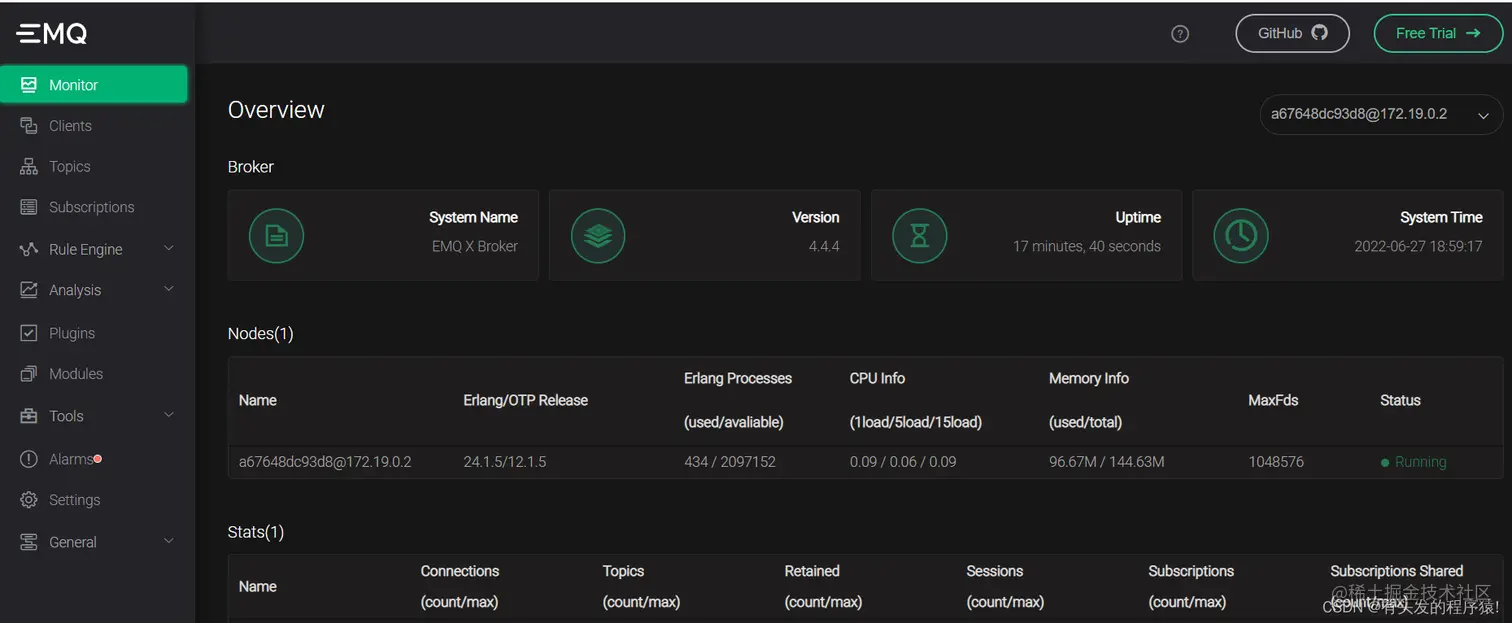The height and width of the screenshot is (623, 1512).
Task: Click the Erlang/OTP Release column header
Action: pyautogui.click(x=526, y=400)
